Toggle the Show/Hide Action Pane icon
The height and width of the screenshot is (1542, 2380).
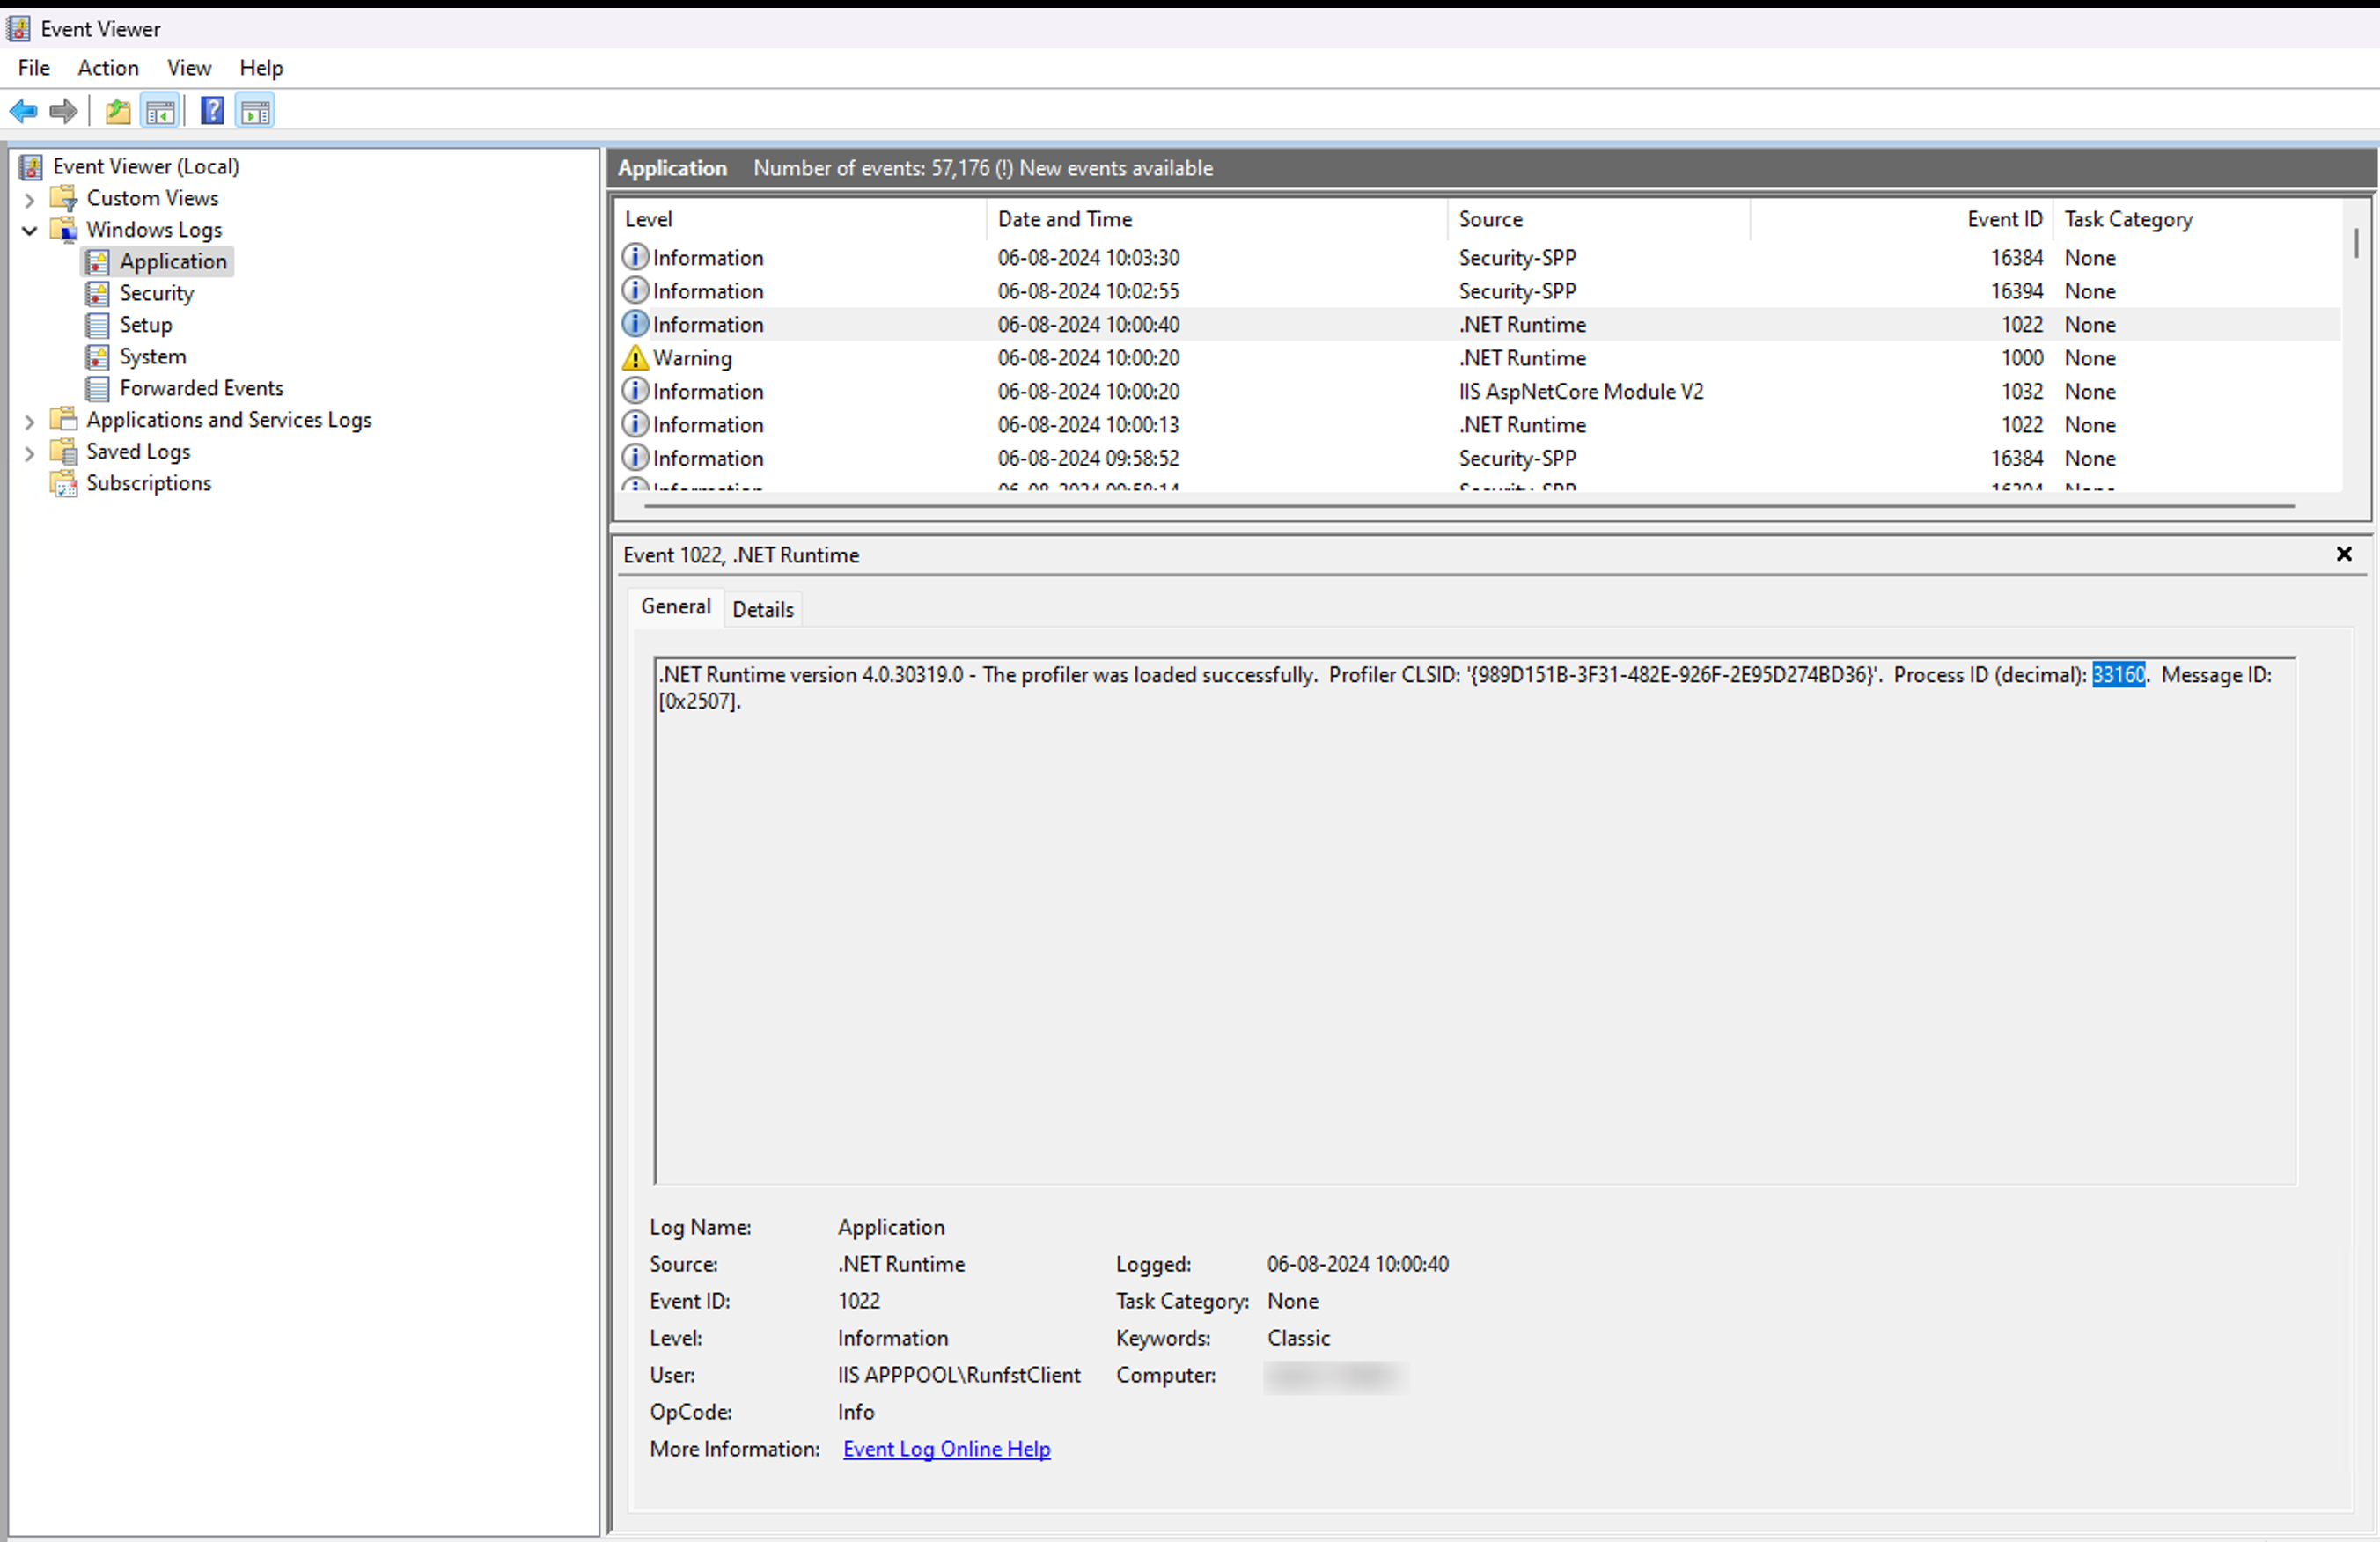coord(256,111)
